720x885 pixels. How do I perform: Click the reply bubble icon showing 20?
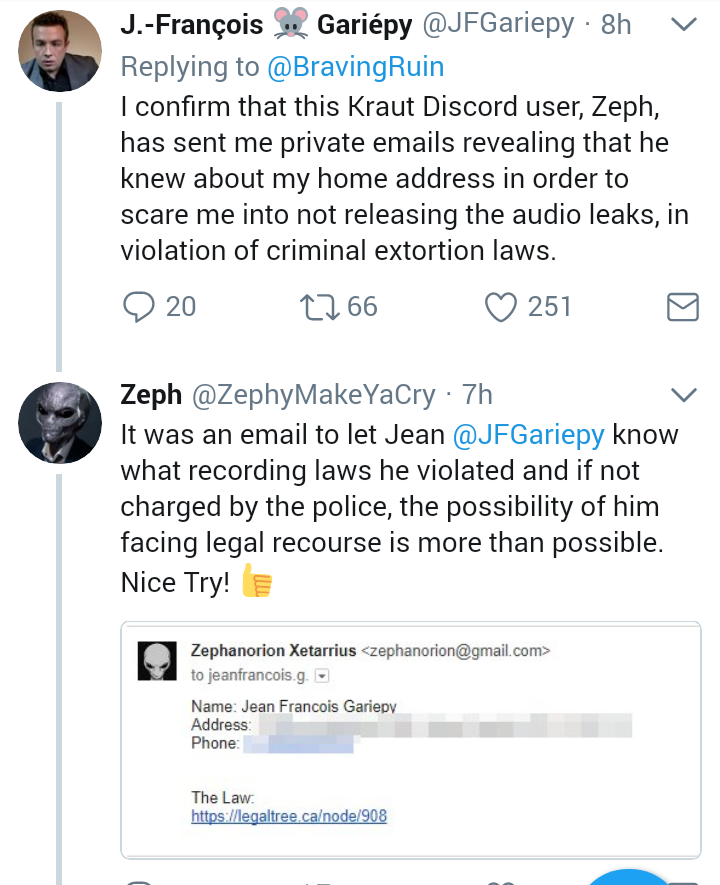139,307
